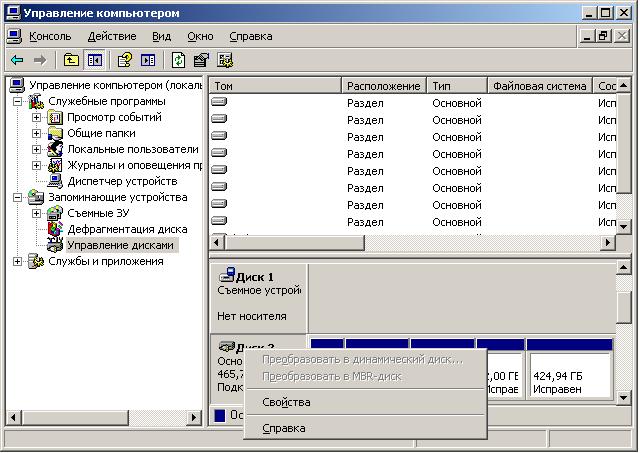Toggle the Show/Hide console tree button
Viewport: 640px width, 453px height.
point(95,60)
